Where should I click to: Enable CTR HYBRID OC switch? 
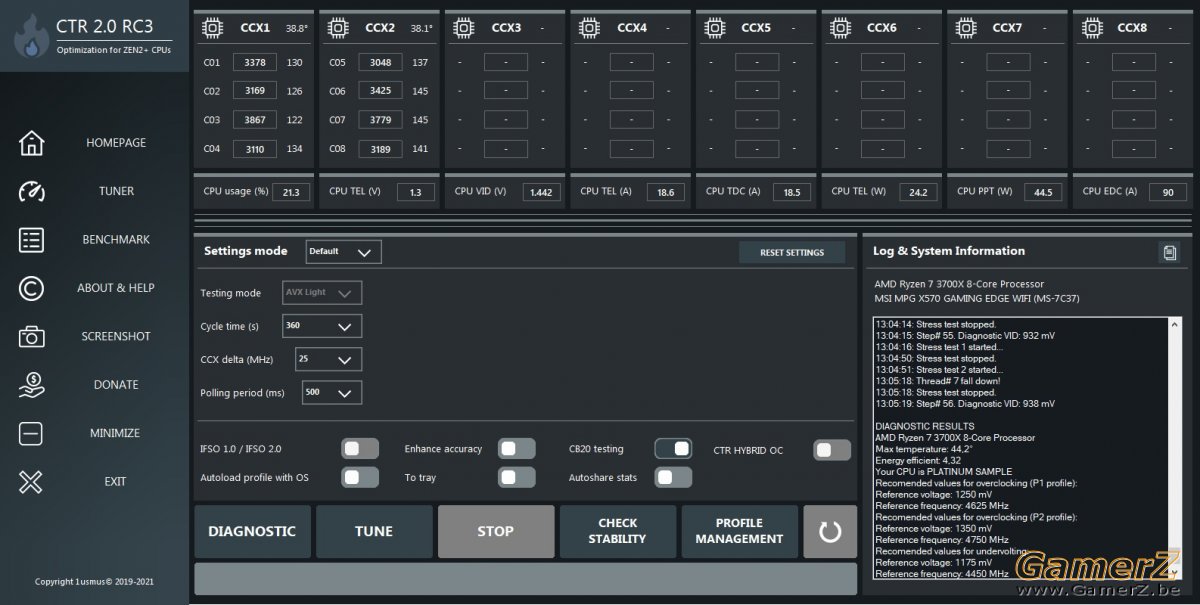pos(832,449)
